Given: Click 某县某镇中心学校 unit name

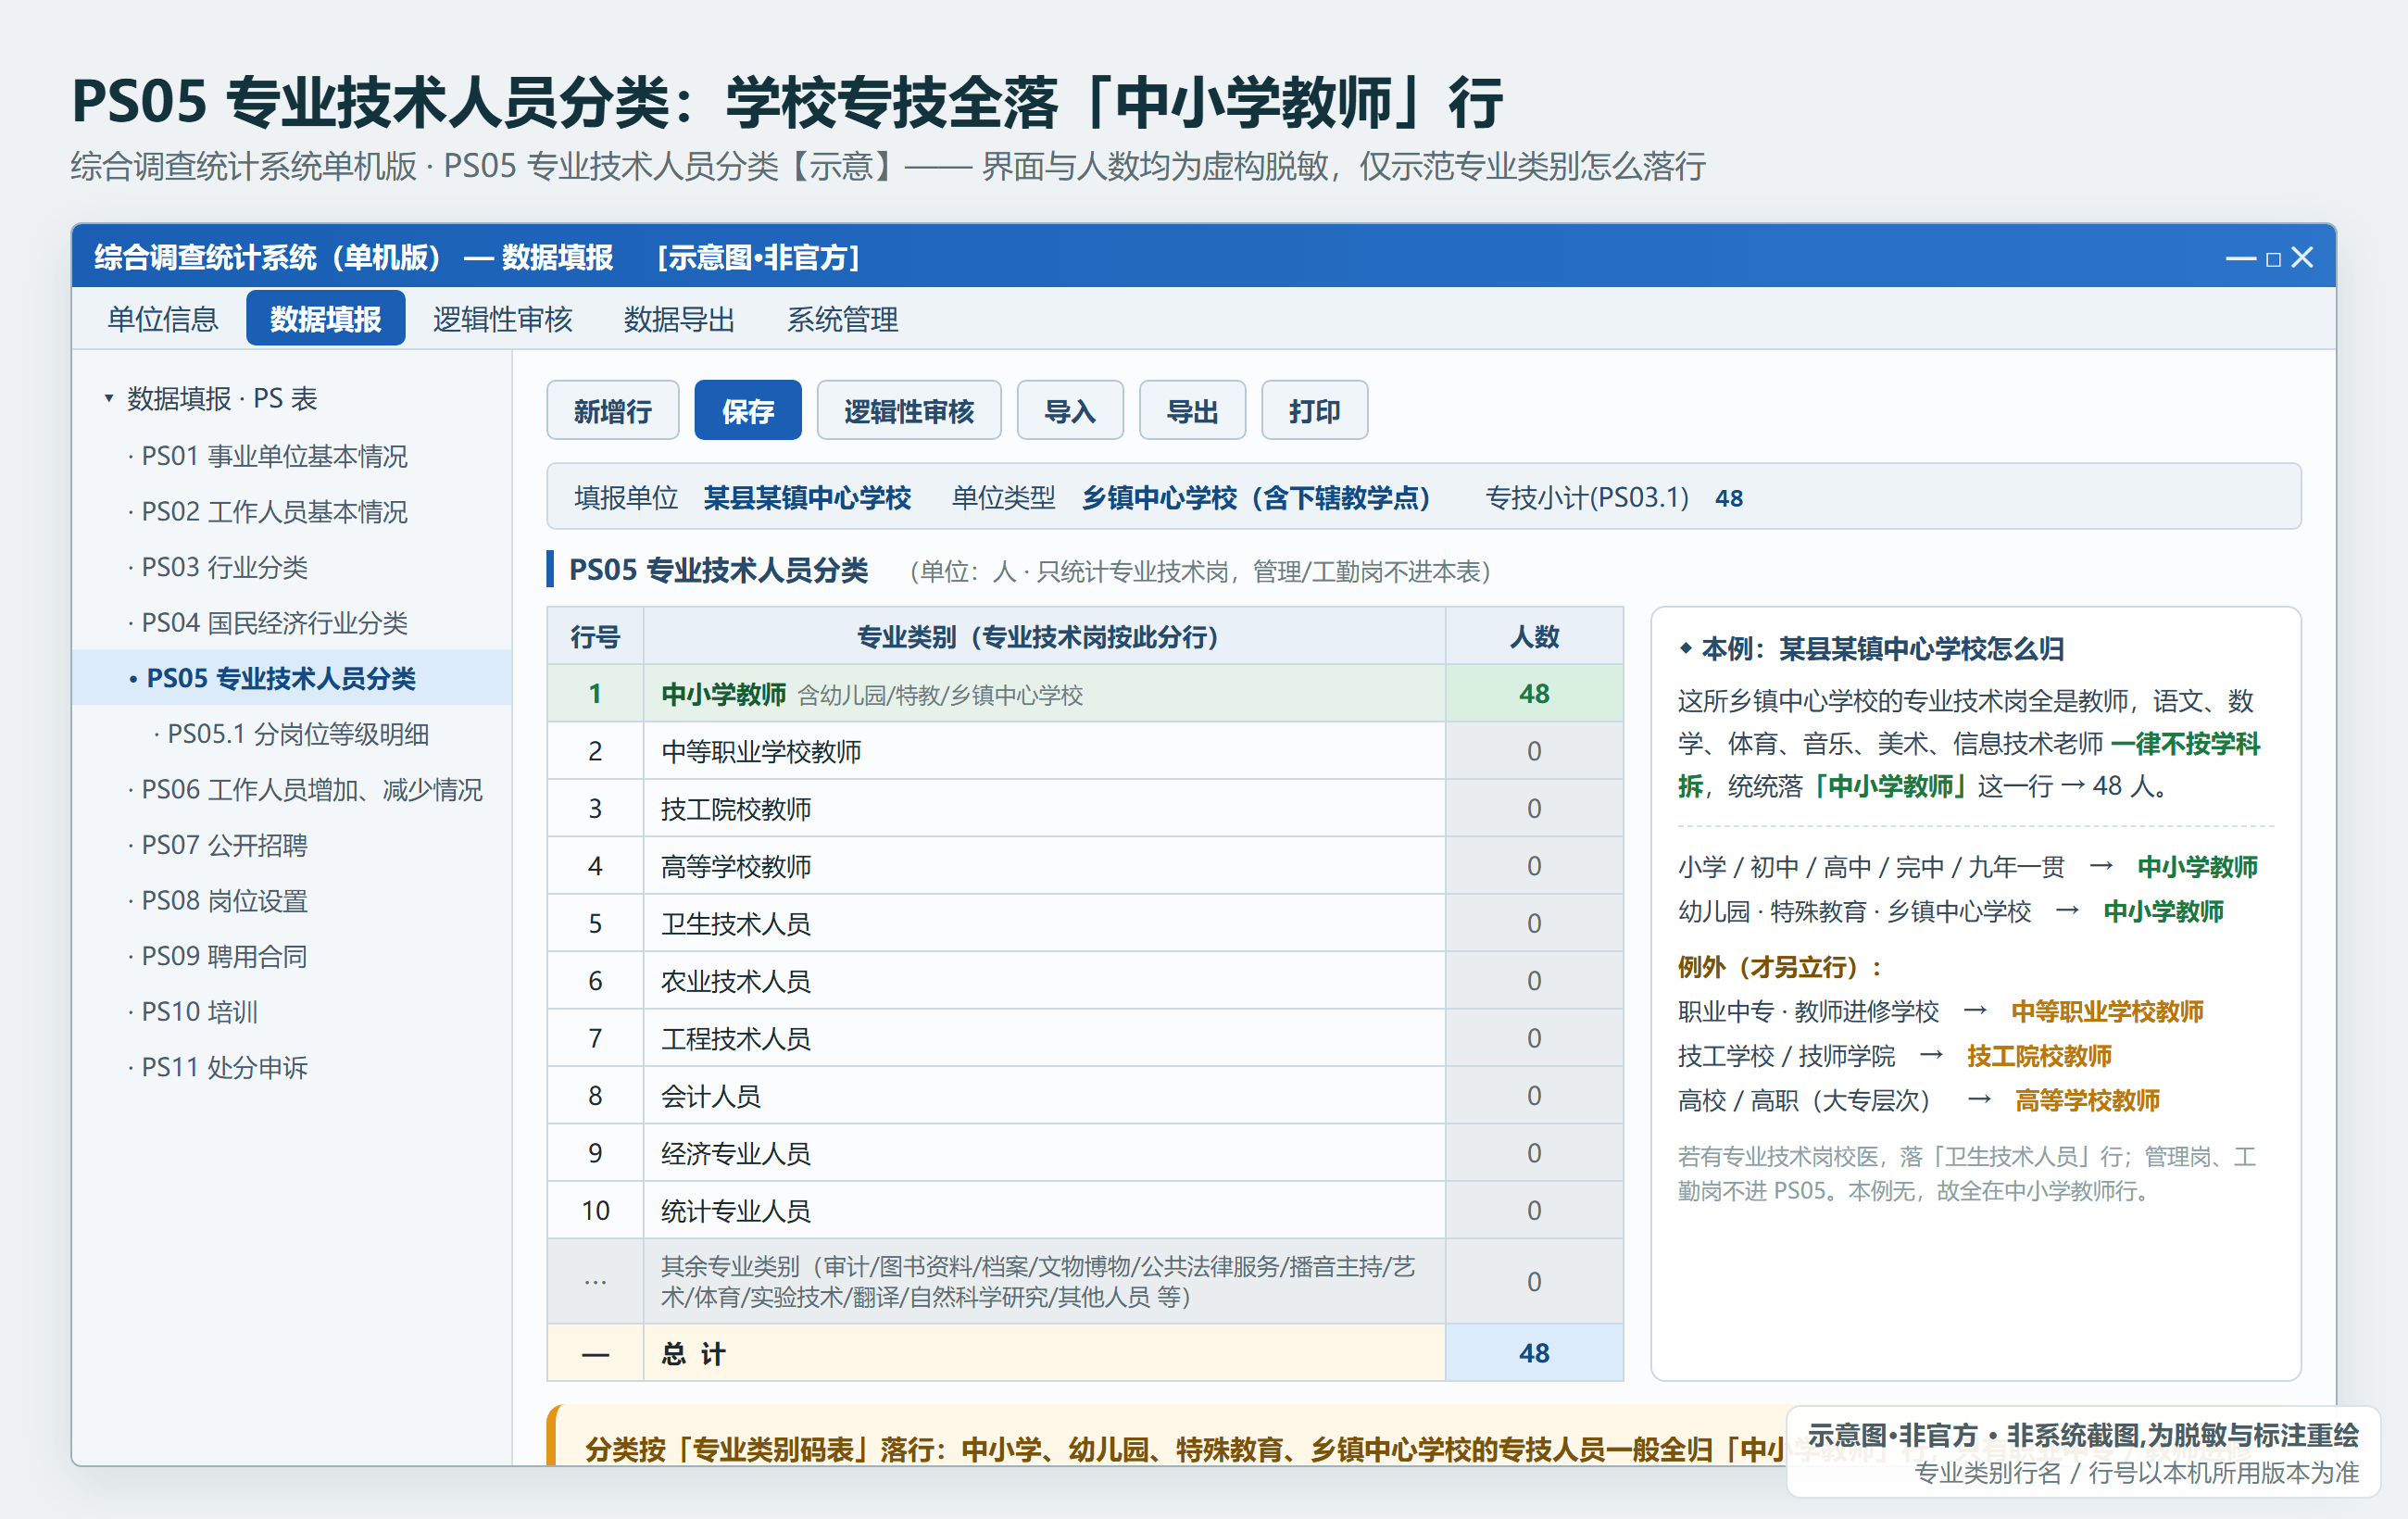Looking at the screenshot, I should (807, 498).
